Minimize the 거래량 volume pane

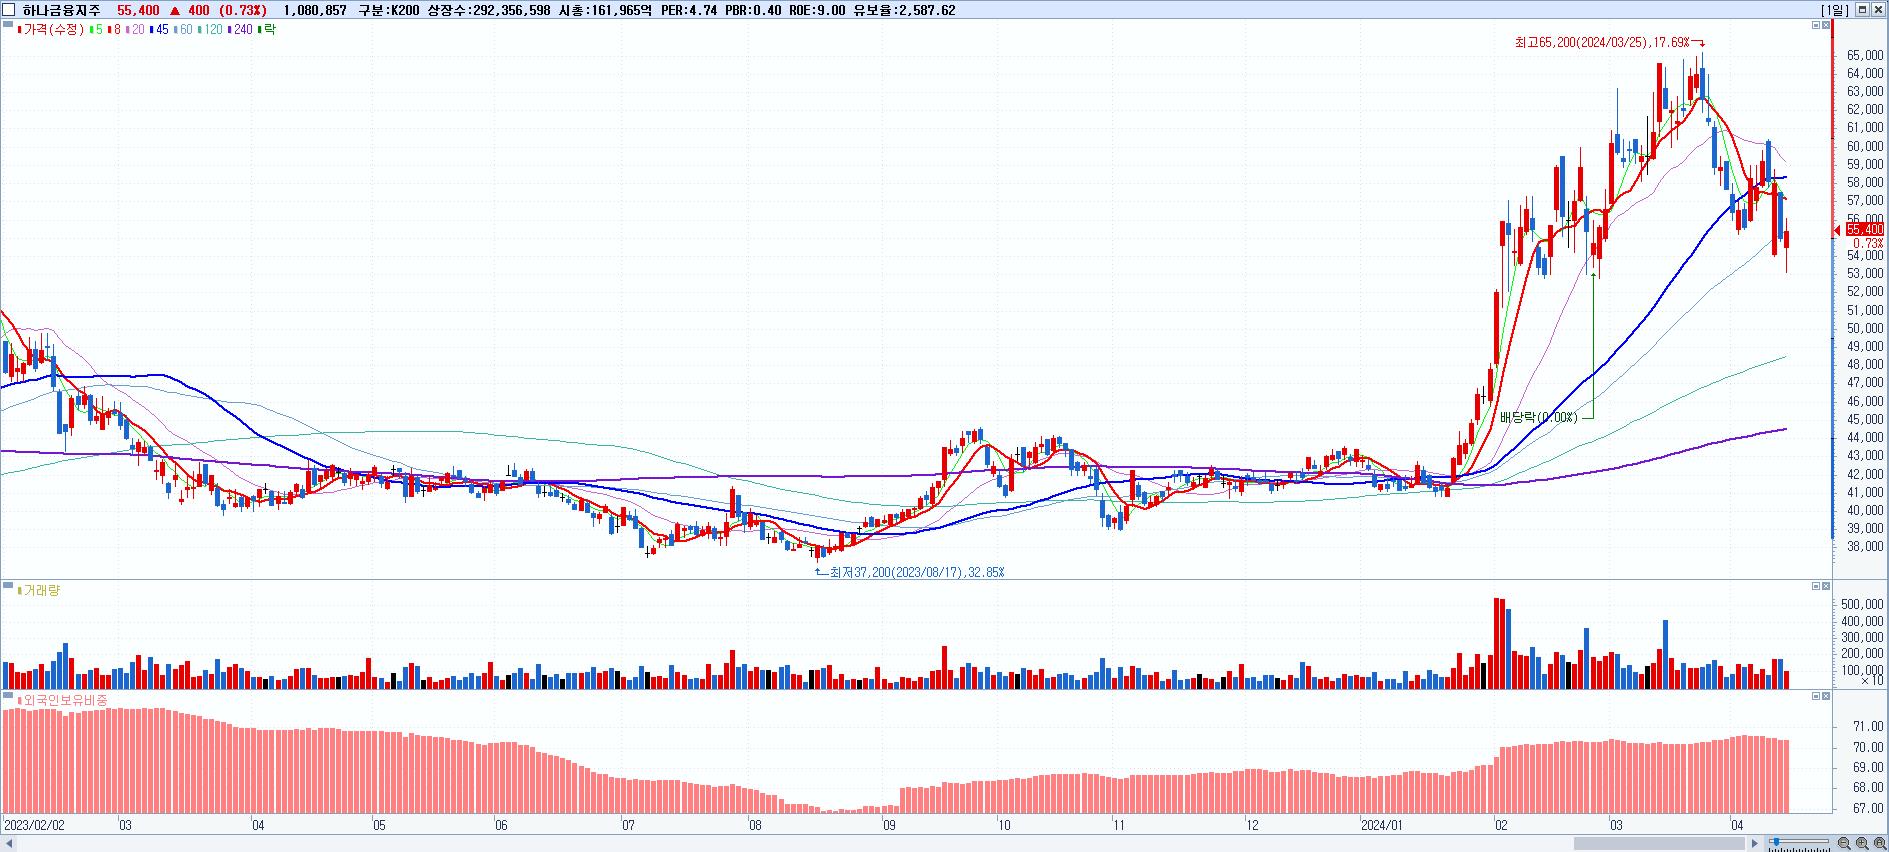[x=1817, y=586]
